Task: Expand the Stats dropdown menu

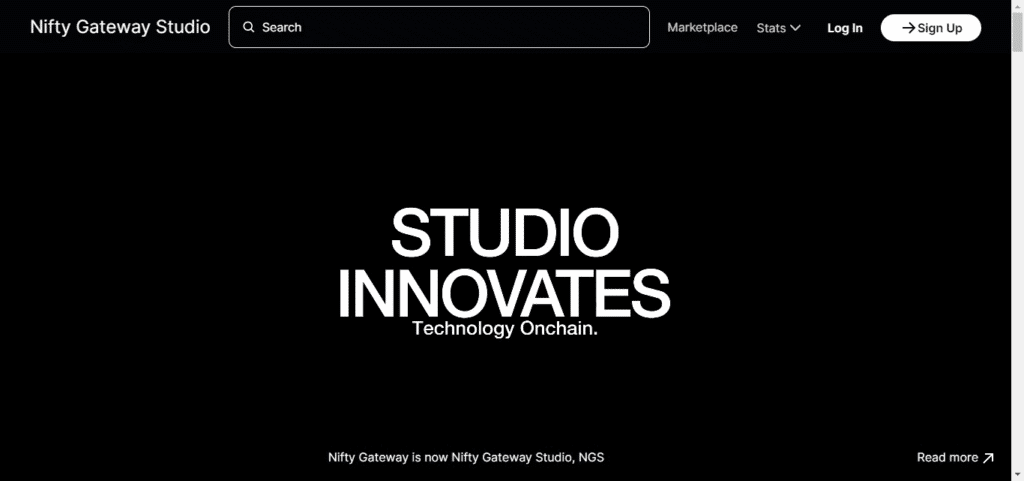Action: pos(778,28)
